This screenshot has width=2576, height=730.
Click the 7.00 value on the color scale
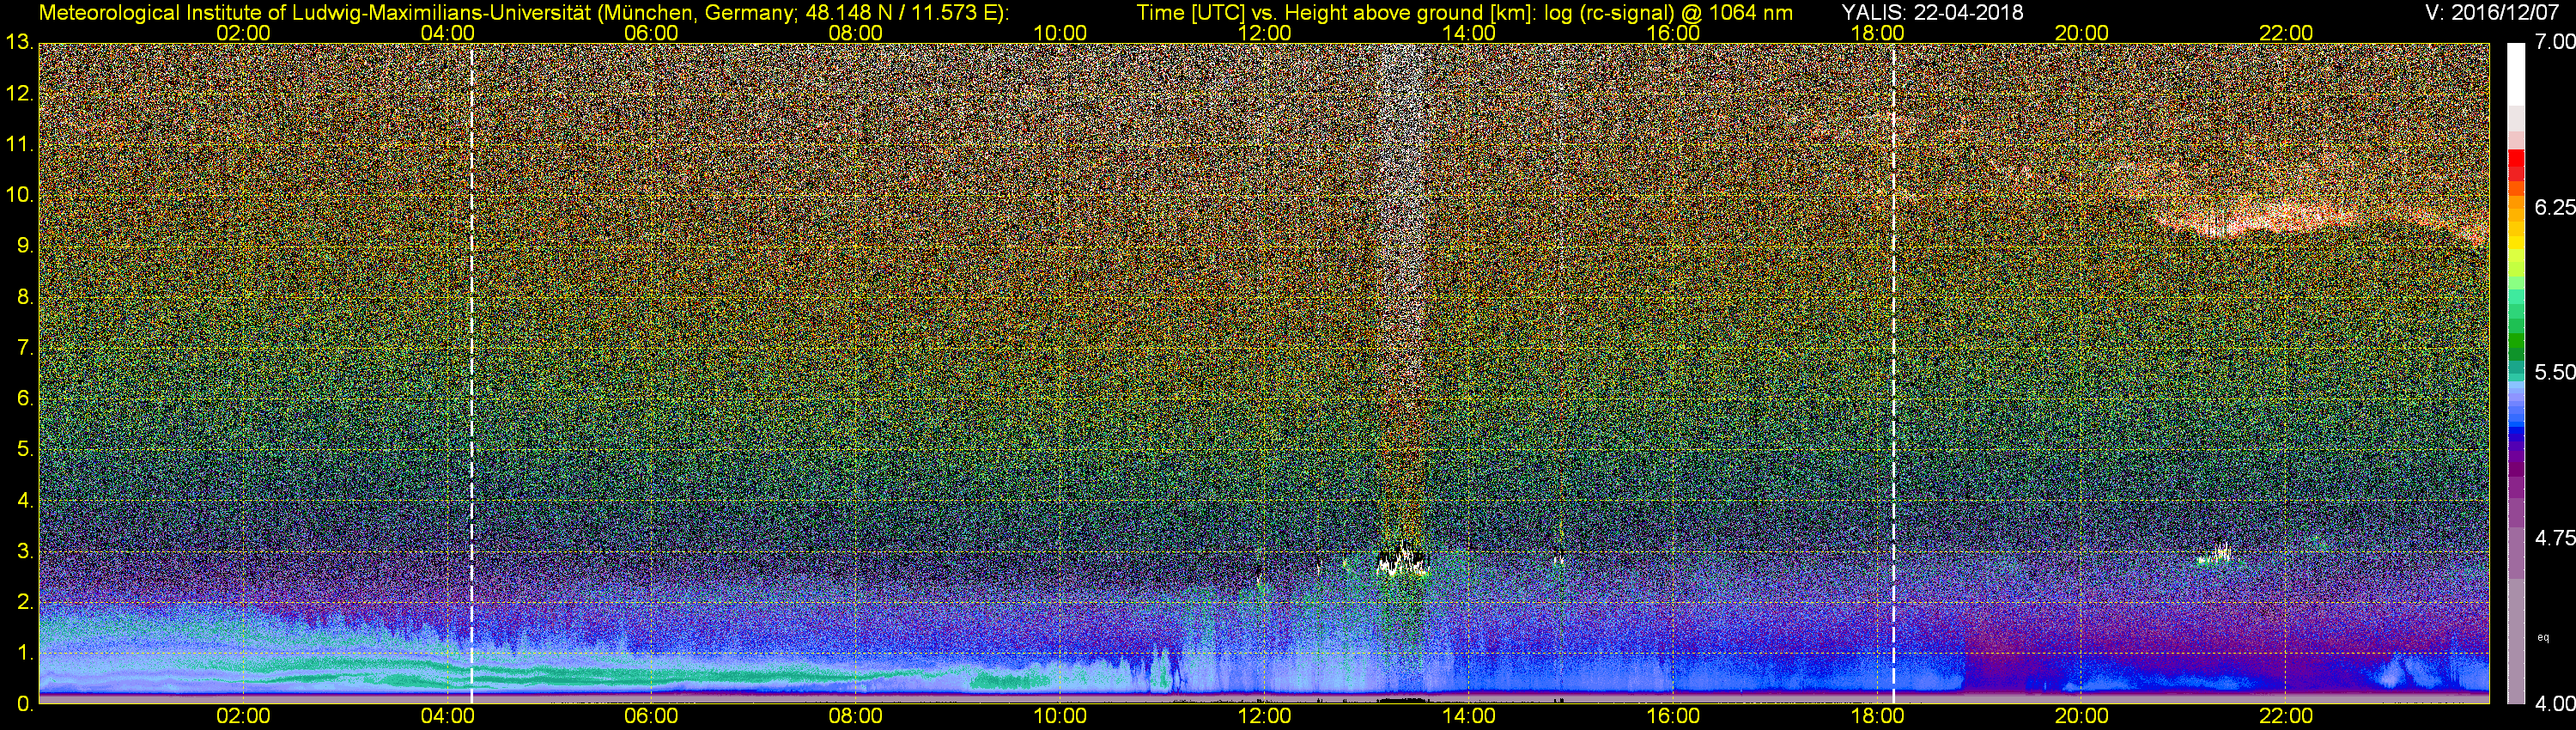2554,42
